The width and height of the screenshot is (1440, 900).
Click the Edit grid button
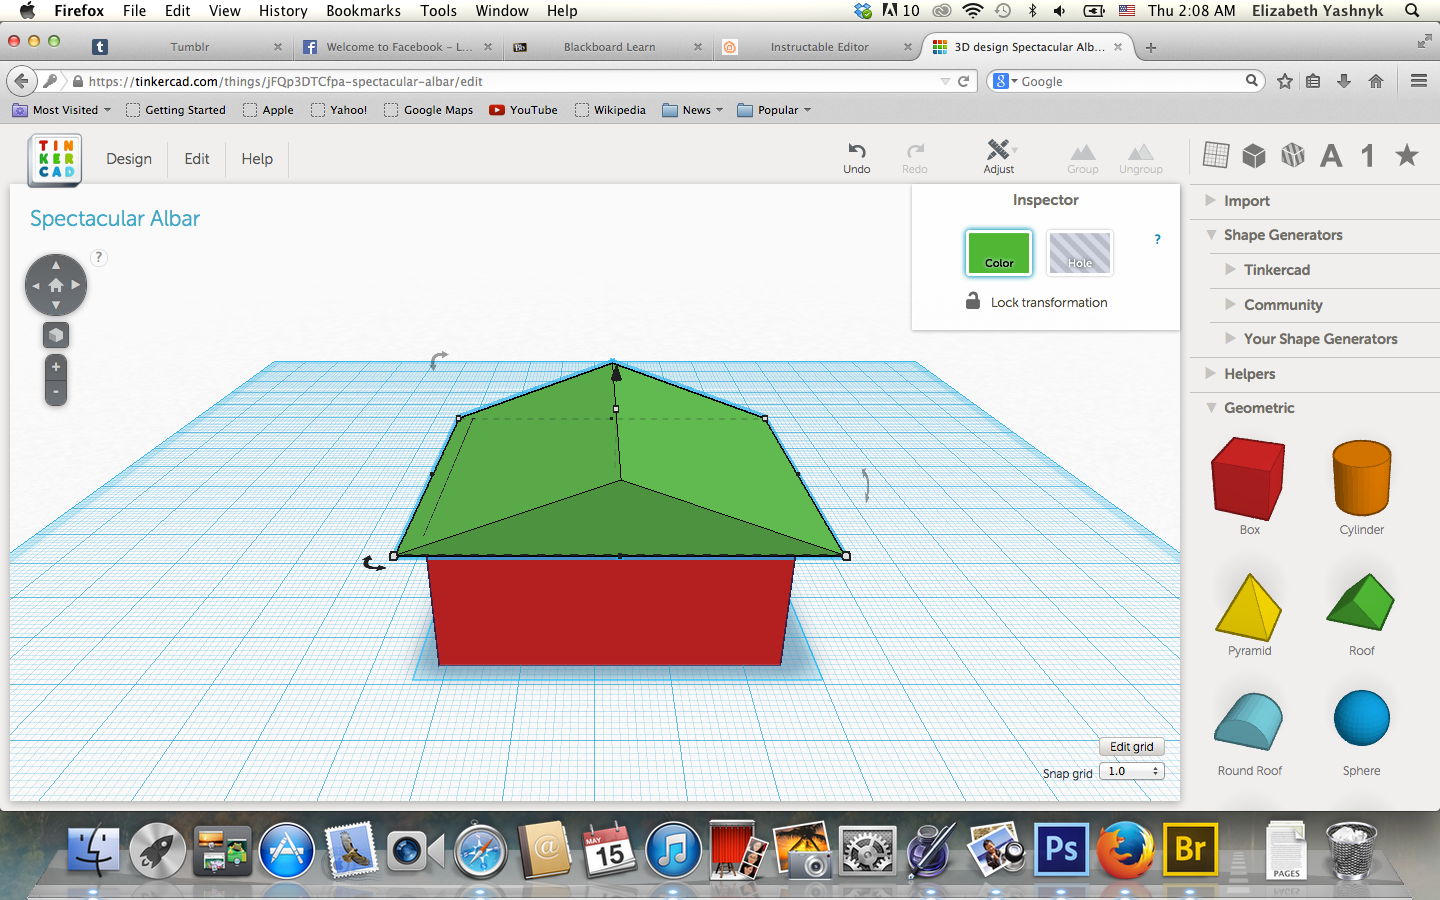coord(1131,746)
